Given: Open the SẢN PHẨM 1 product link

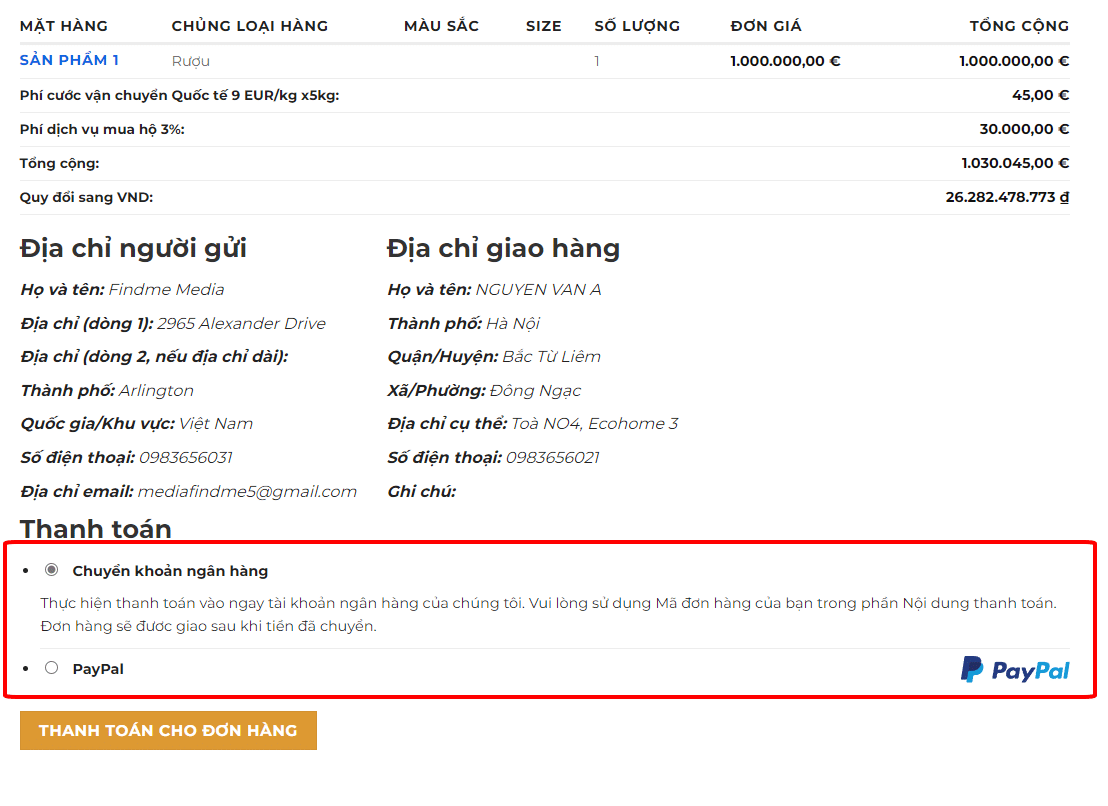Looking at the screenshot, I should 69,60.
